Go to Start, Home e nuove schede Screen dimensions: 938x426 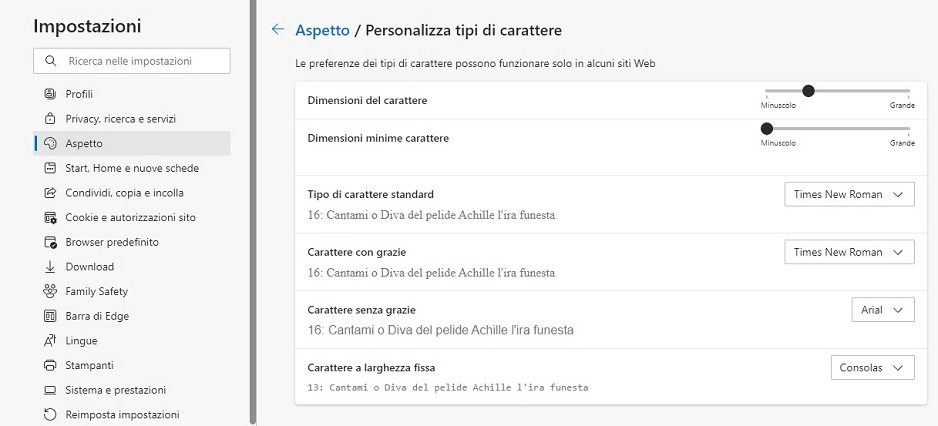[x=132, y=168]
